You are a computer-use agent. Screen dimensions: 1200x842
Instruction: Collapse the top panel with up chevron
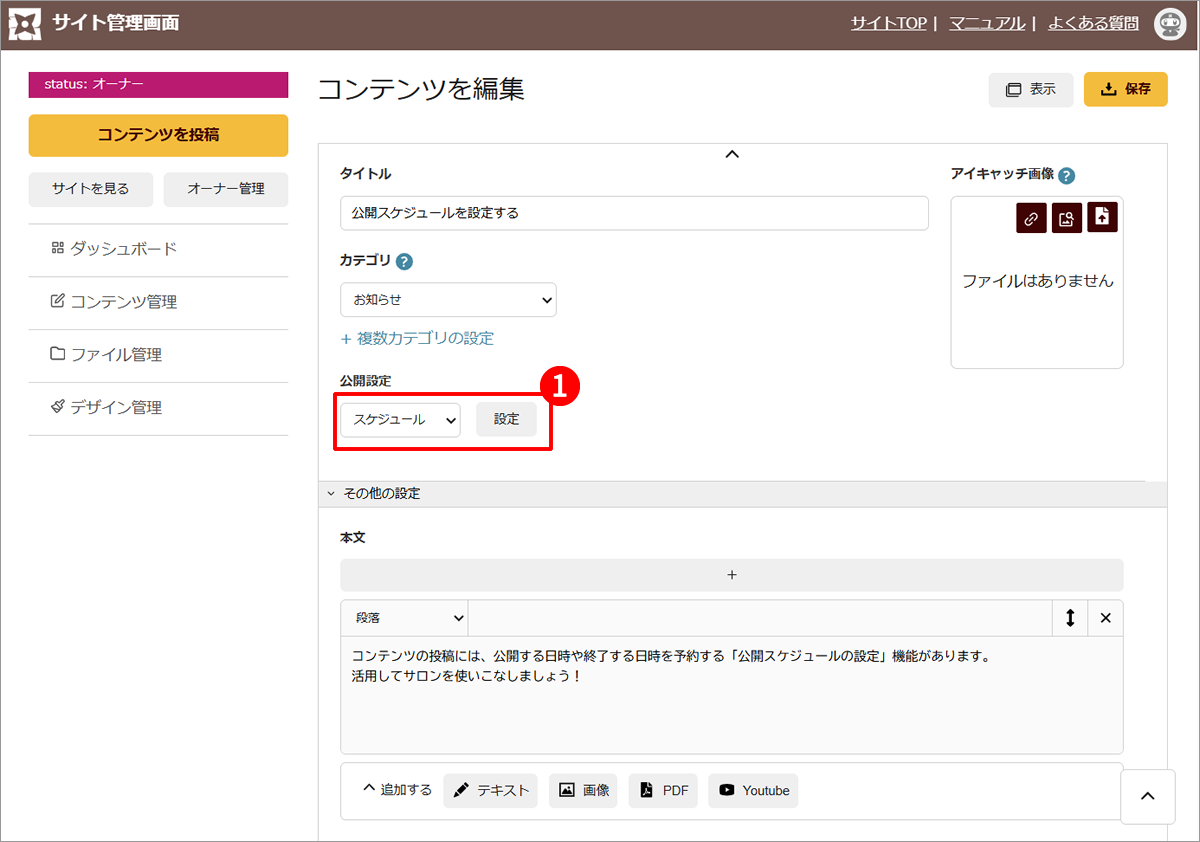732,154
